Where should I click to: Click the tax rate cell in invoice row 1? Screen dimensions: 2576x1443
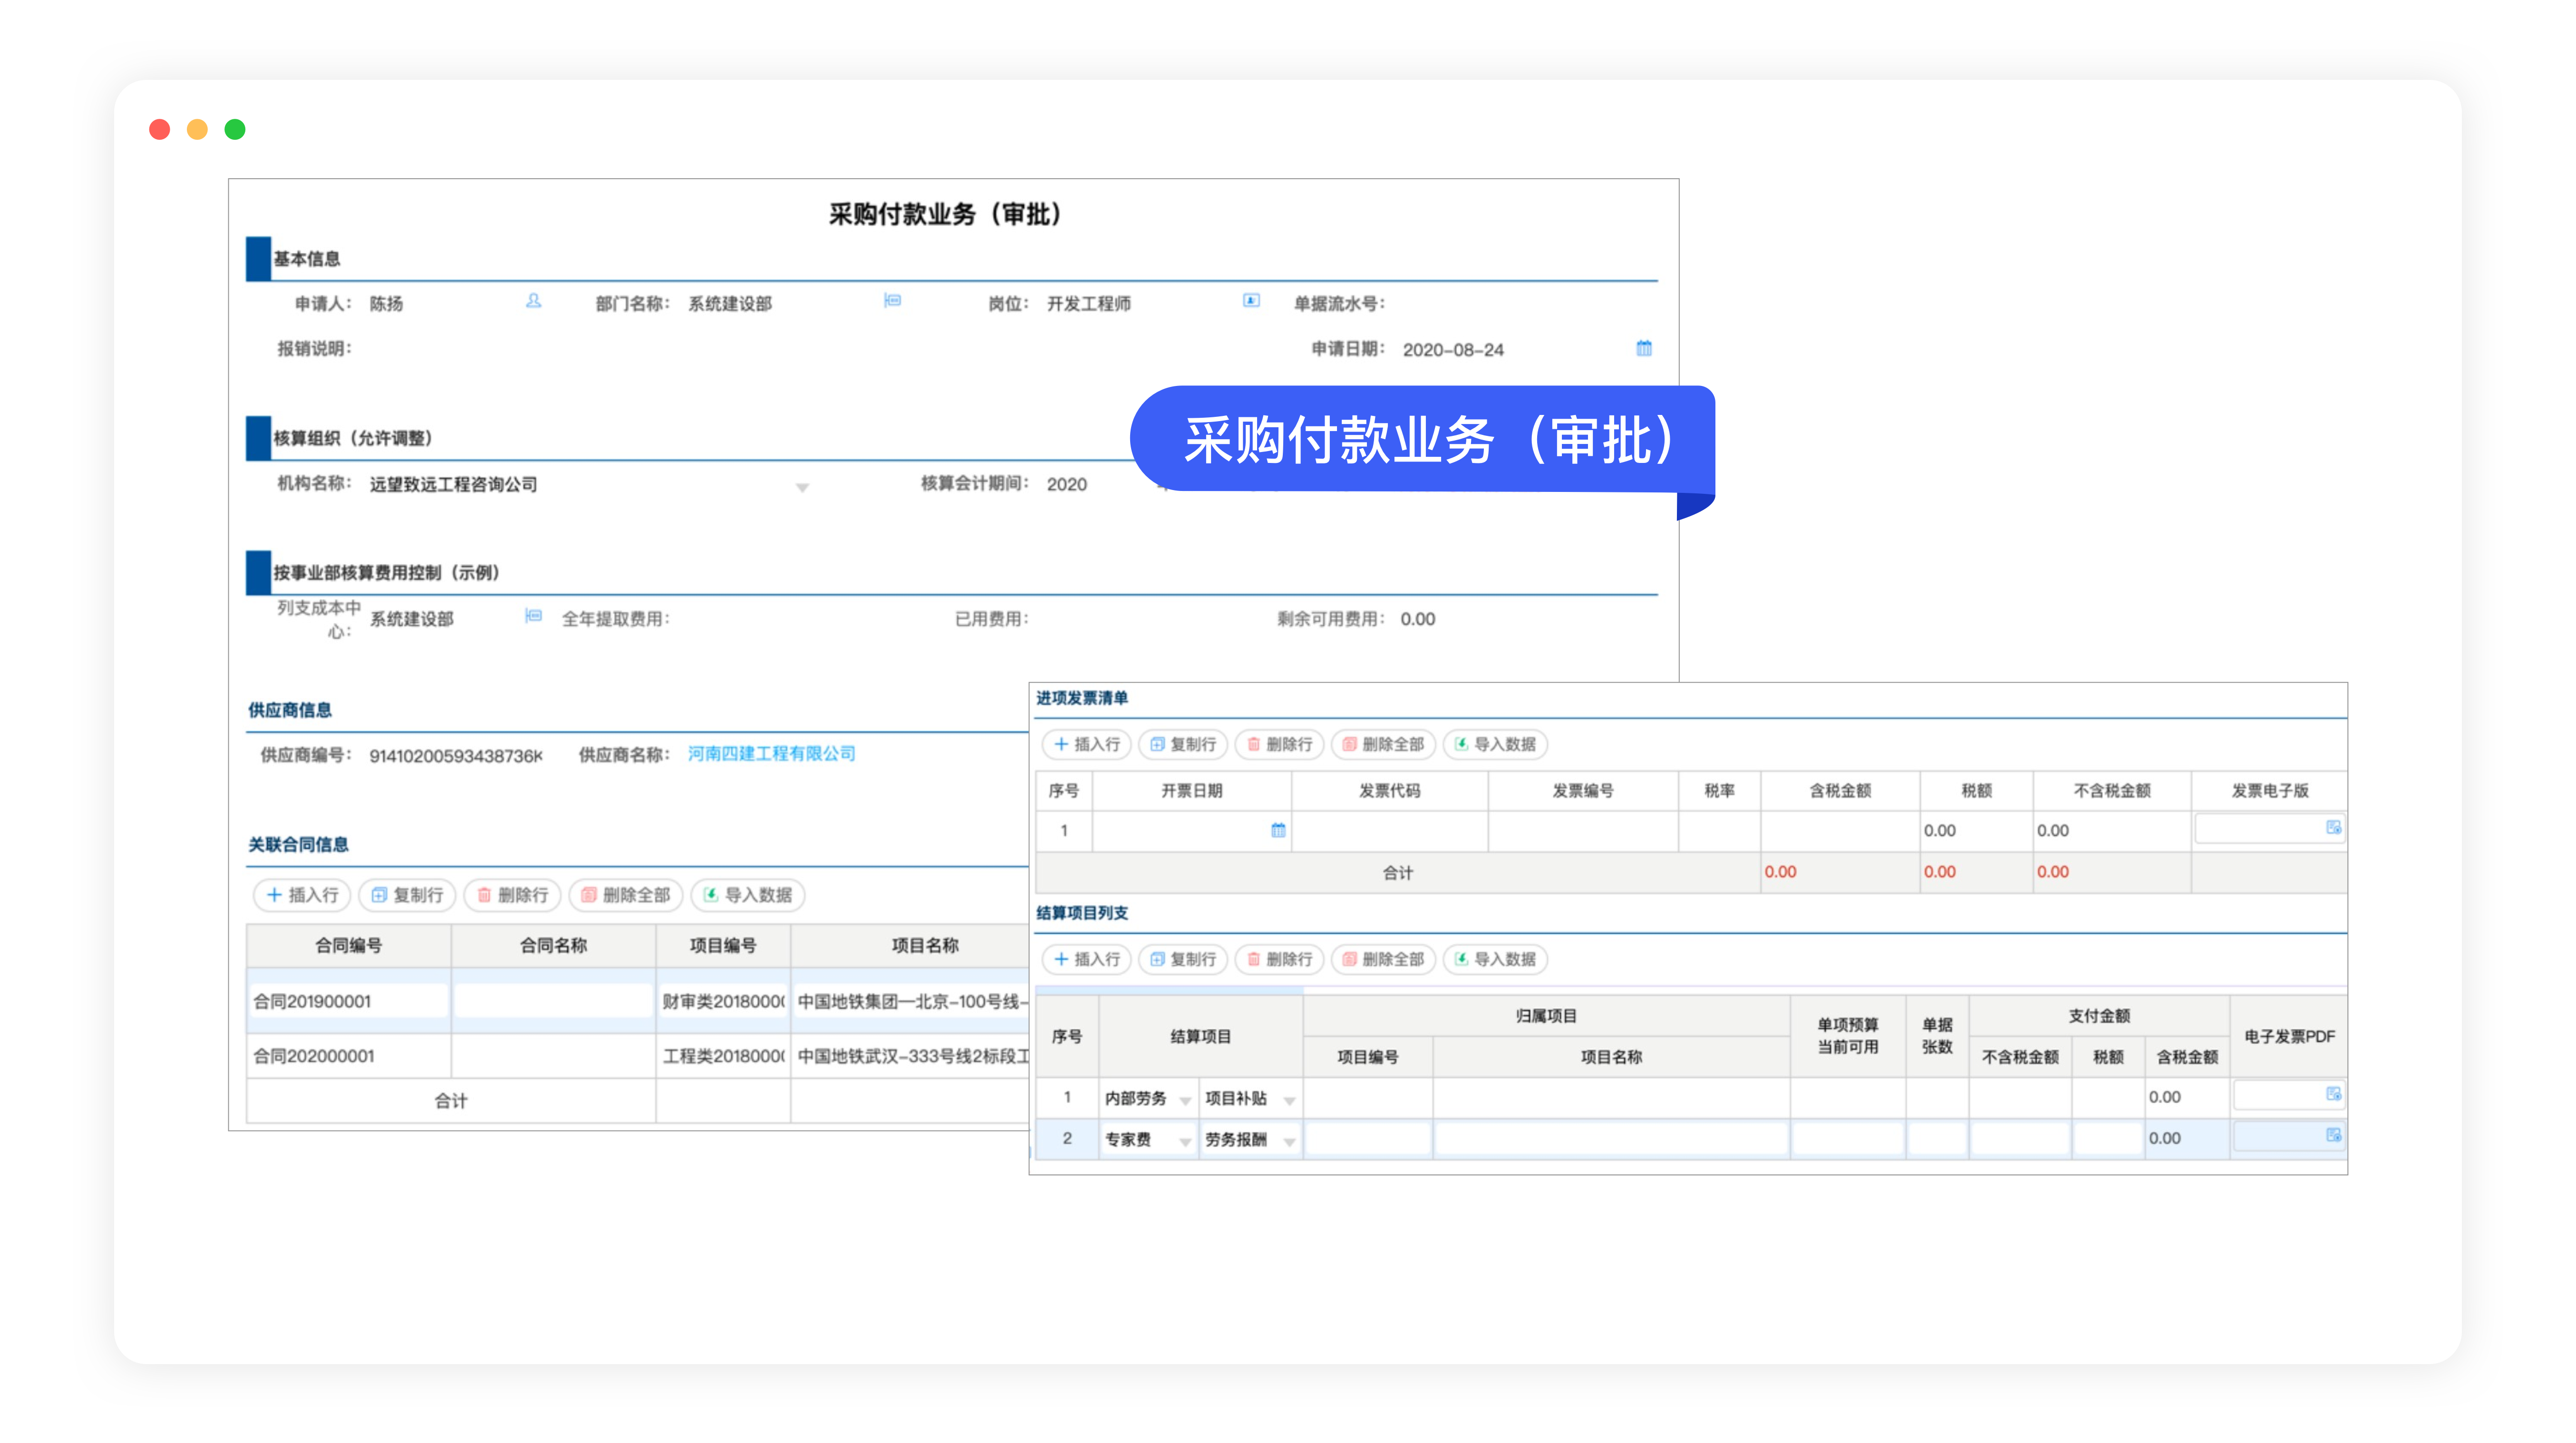click(x=1719, y=831)
